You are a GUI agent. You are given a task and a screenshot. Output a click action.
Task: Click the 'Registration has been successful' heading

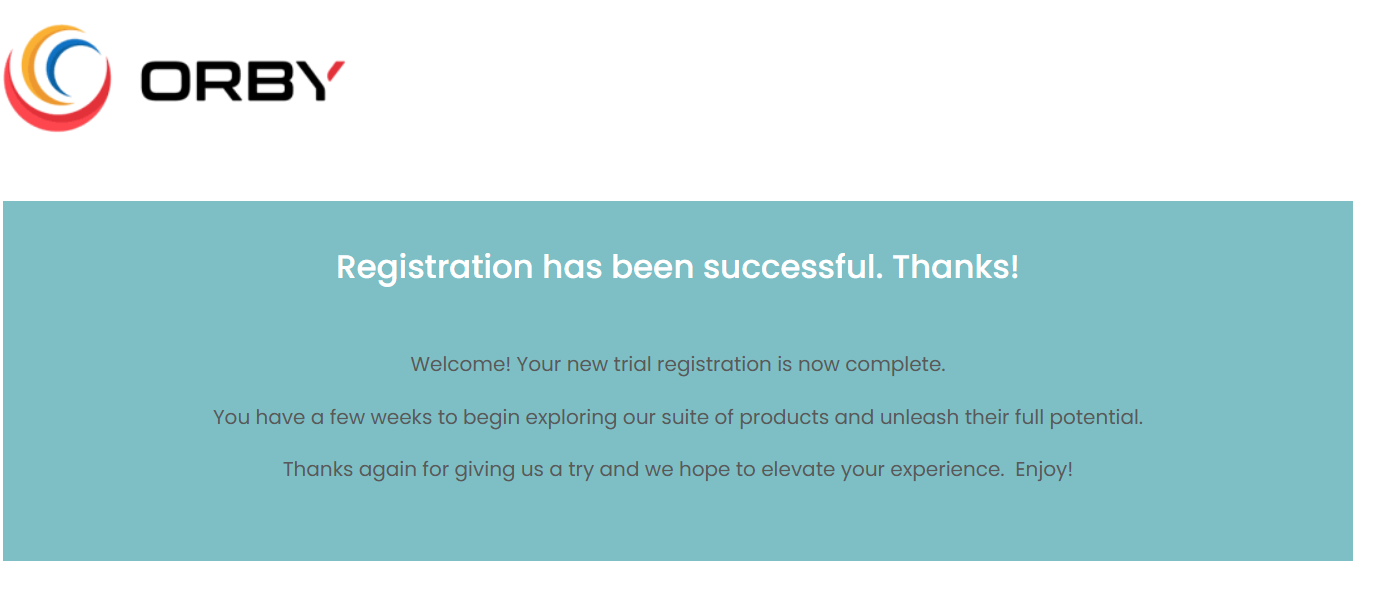[x=678, y=267]
